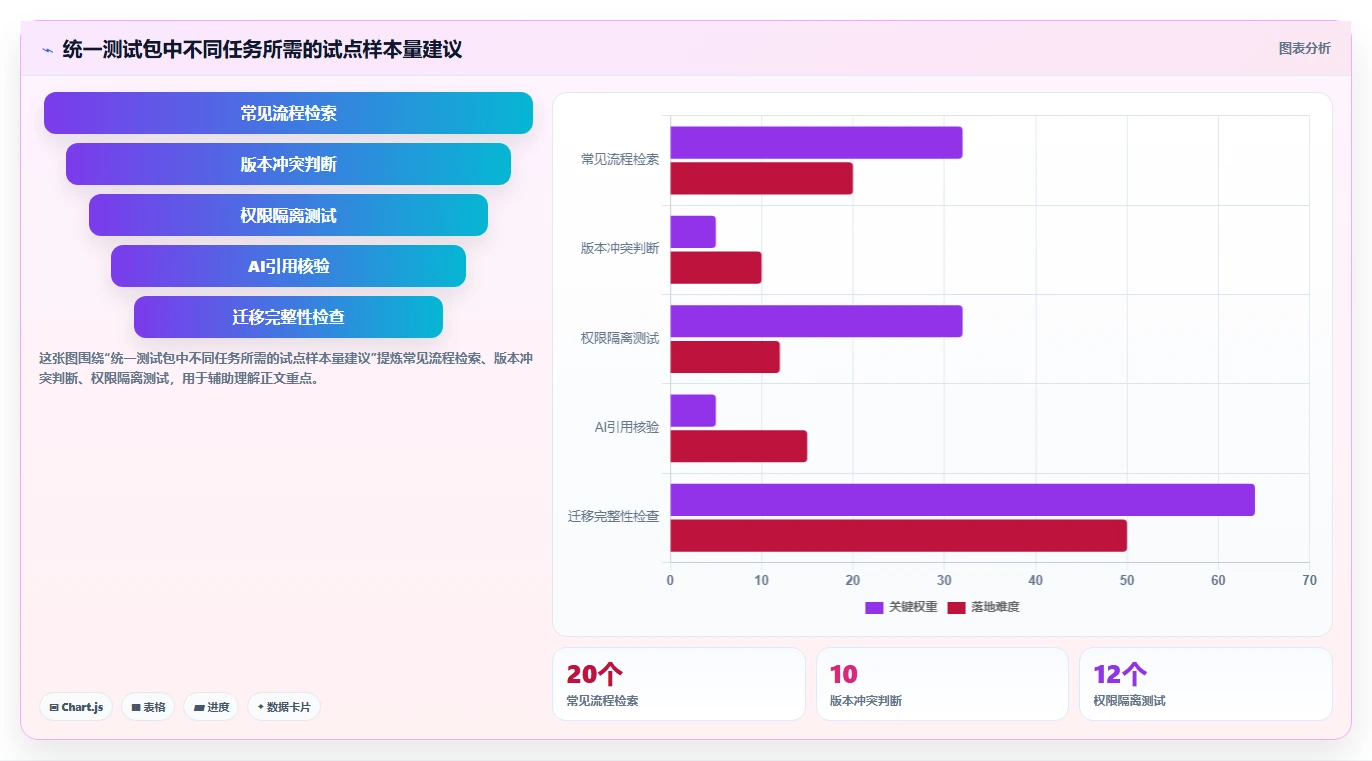This screenshot has height=761, width=1372.
Task: Click the crimson 落地难度 legend swatch
Action: click(956, 607)
